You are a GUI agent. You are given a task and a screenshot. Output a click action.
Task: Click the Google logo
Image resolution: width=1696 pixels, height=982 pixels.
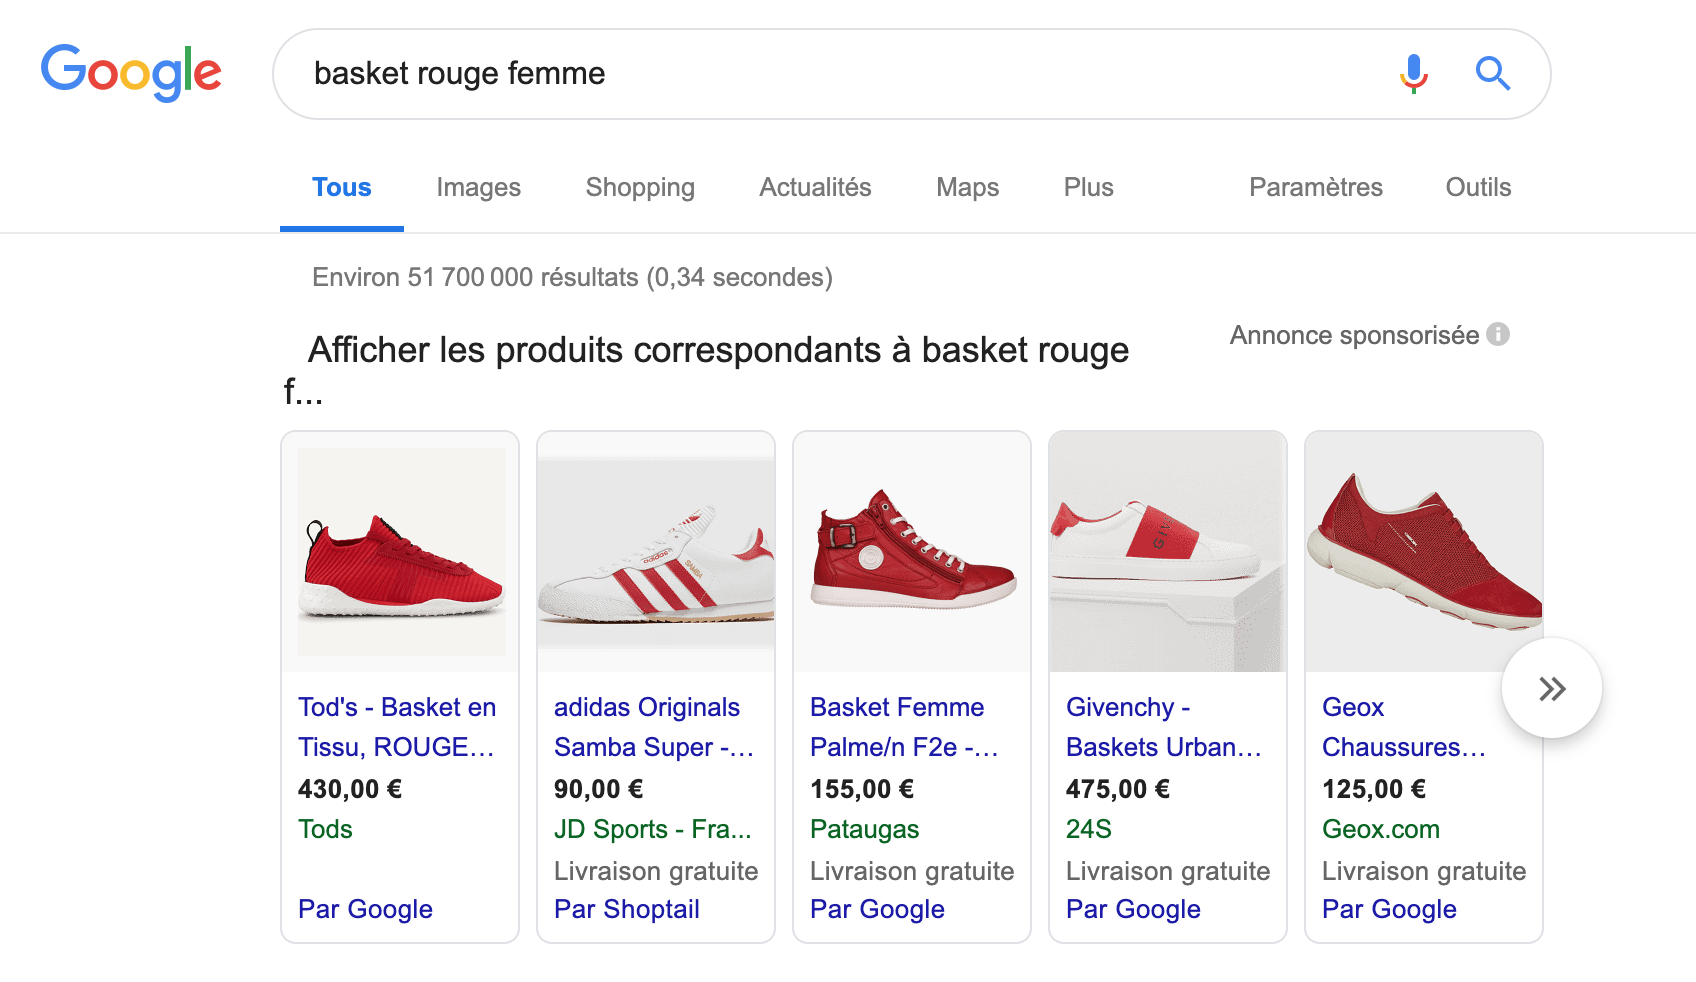pos(131,73)
